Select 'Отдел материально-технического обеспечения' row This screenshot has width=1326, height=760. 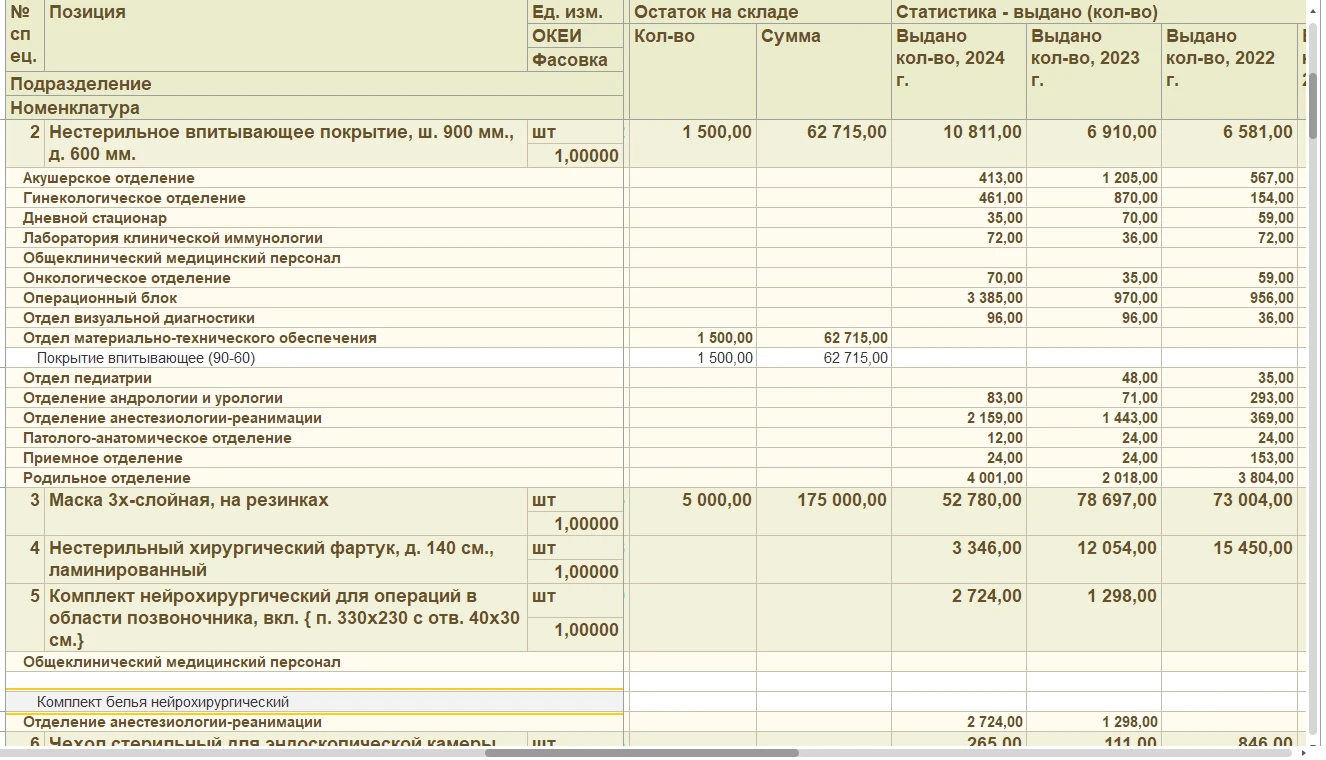click(315, 338)
